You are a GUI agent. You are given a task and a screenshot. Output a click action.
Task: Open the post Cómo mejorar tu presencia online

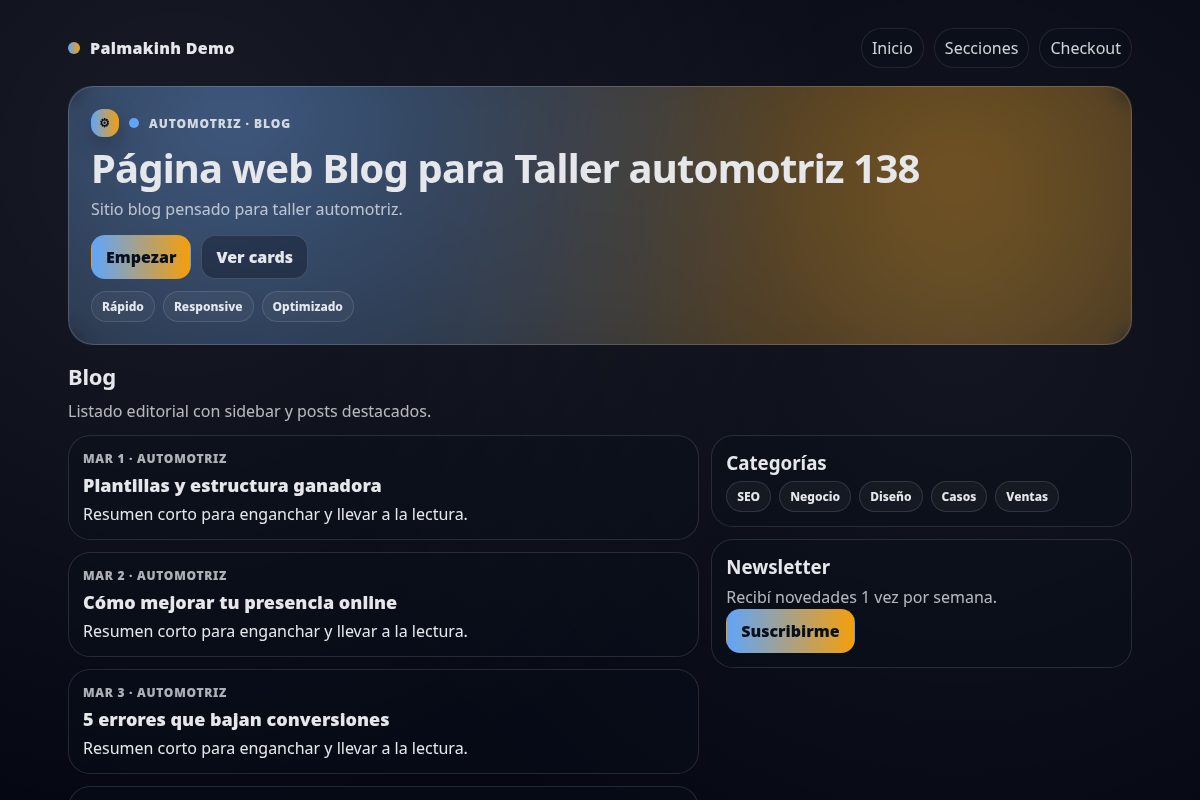[240, 603]
